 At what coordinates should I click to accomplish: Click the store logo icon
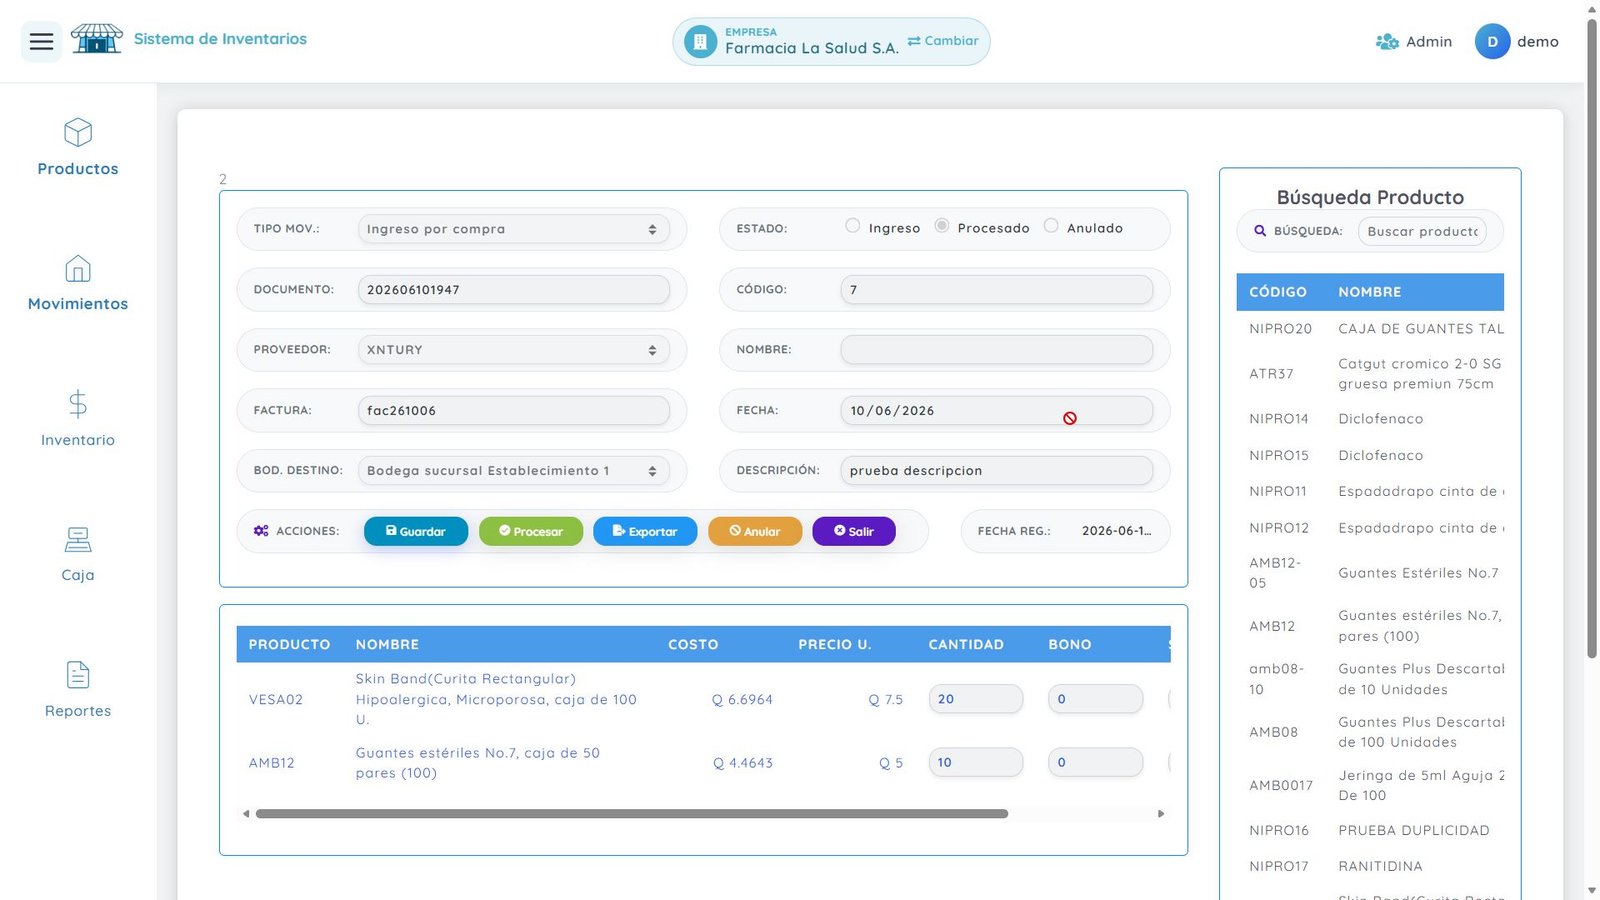tap(97, 39)
